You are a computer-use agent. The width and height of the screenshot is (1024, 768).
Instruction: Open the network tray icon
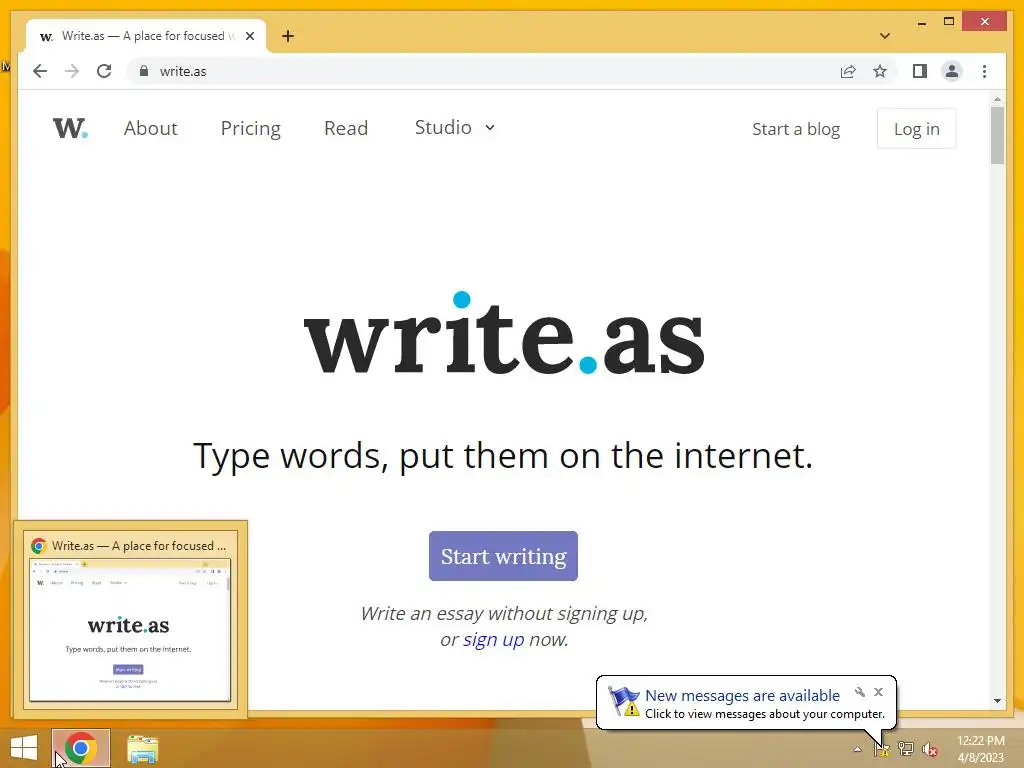pyautogui.click(x=905, y=749)
